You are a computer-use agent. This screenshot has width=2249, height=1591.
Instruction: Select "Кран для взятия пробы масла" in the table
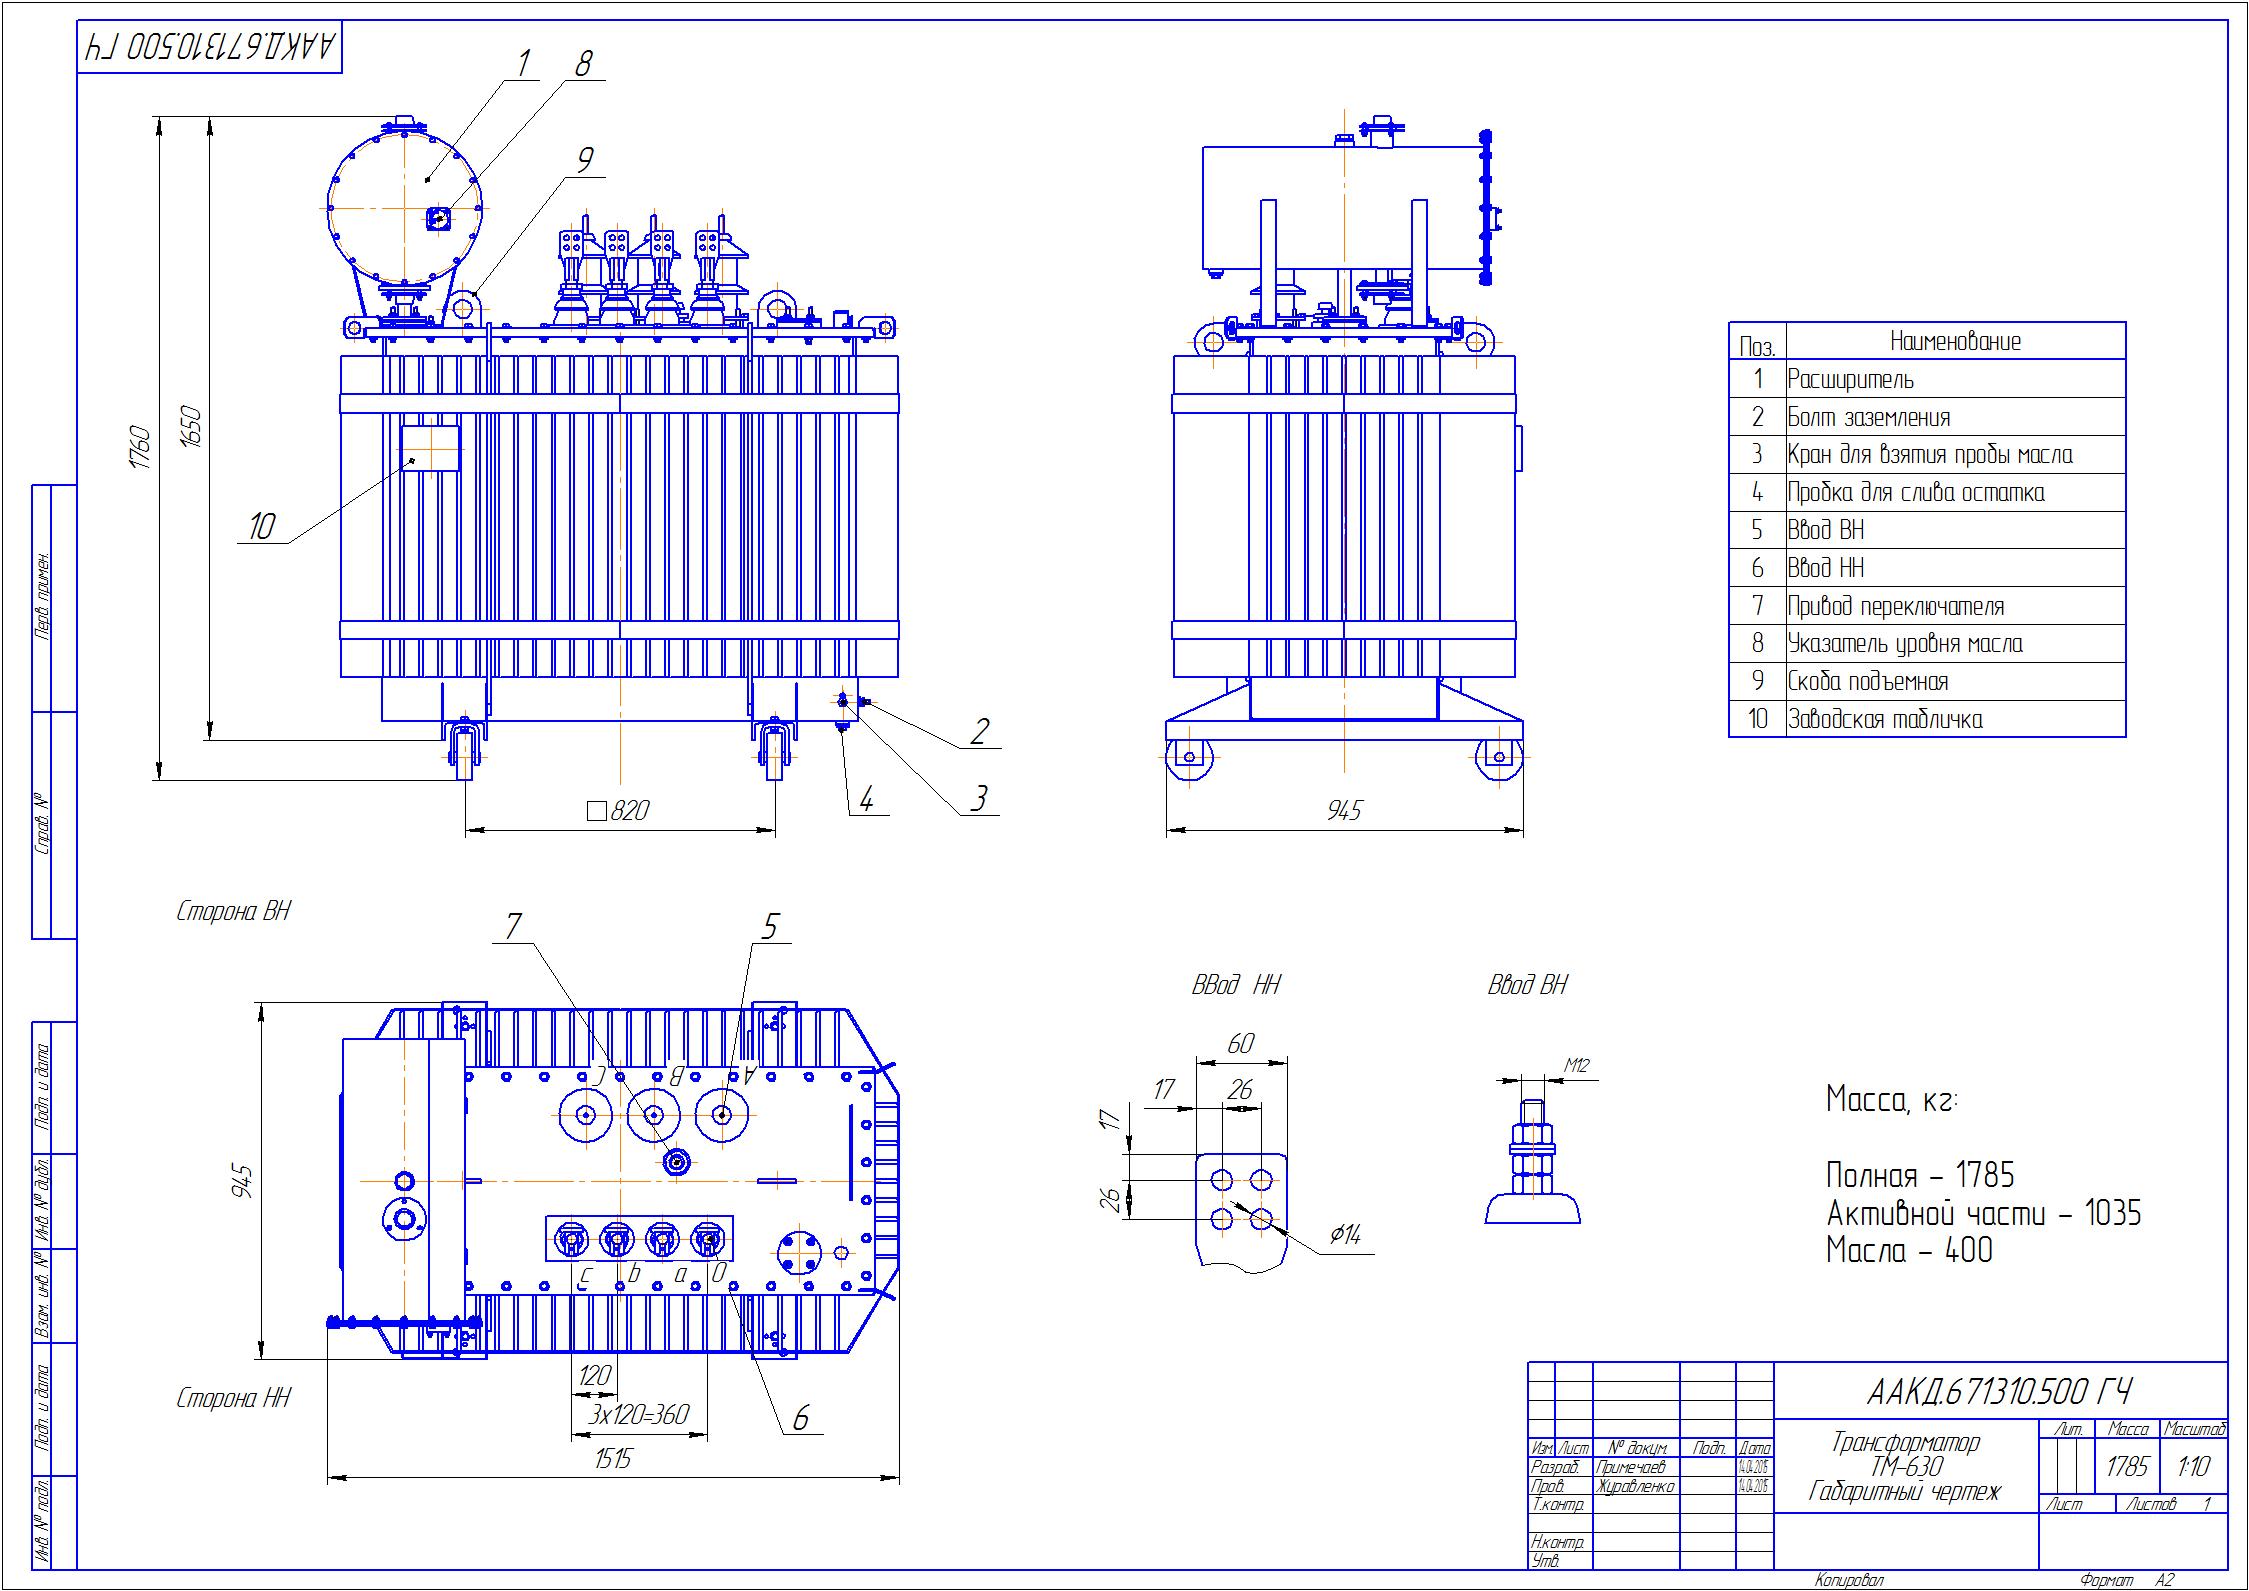click(1927, 455)
